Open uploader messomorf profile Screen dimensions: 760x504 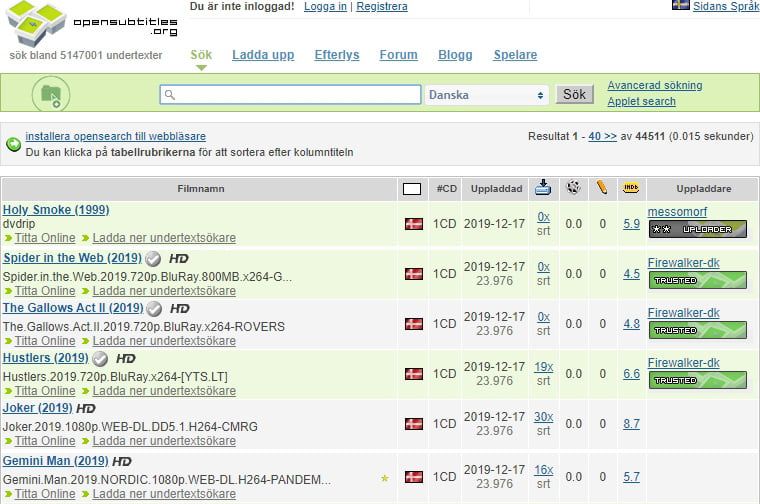coord(677,212)
